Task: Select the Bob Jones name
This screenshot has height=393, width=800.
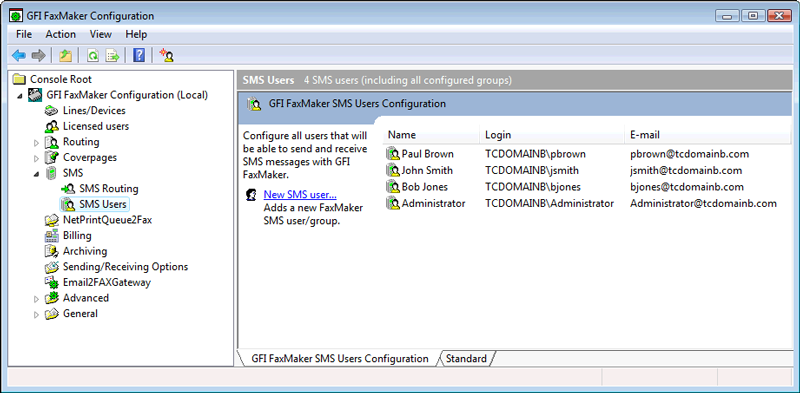Action: (x=424, y=187)
